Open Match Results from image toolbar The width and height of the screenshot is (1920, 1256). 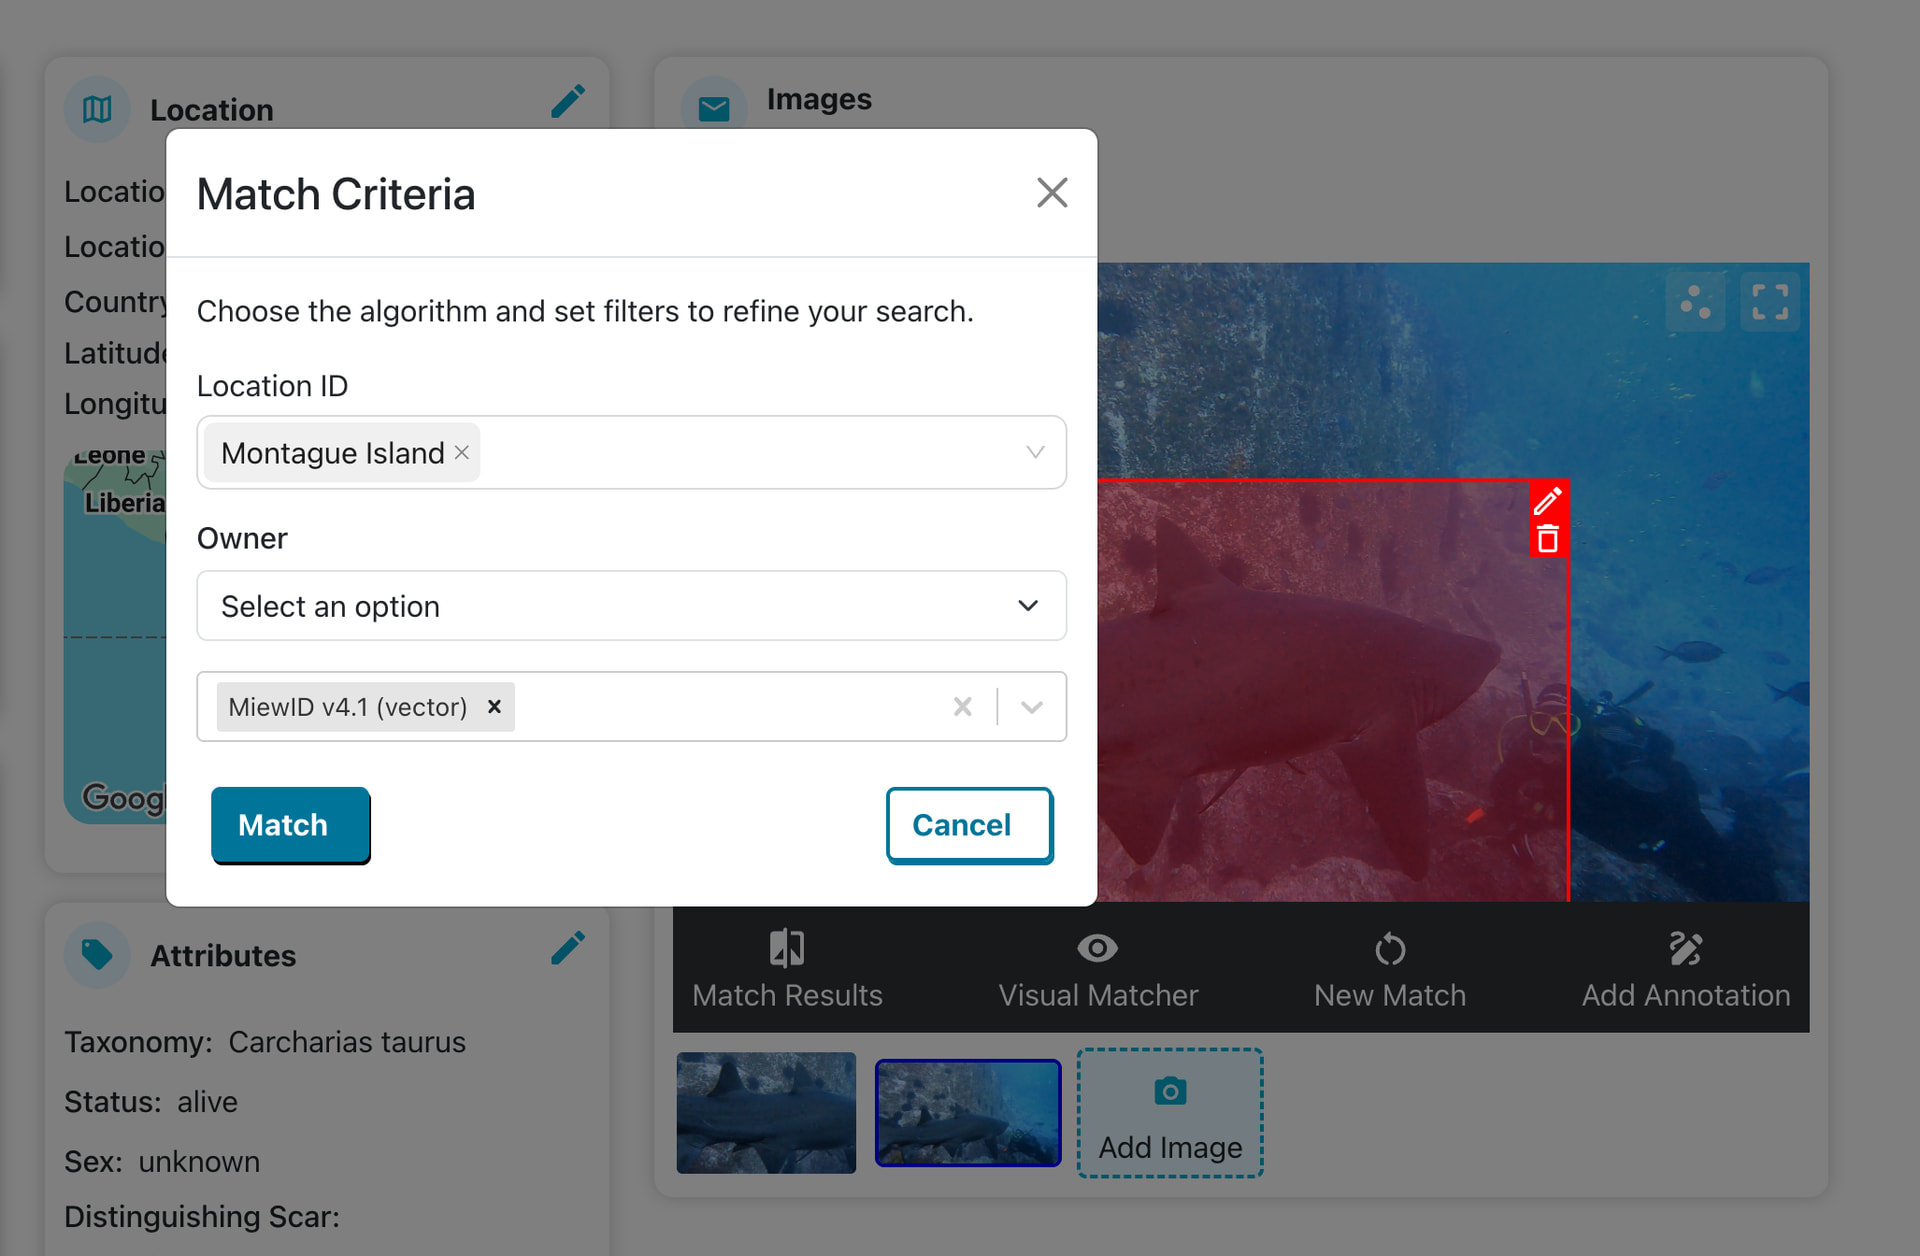click(x=787, y=968)
